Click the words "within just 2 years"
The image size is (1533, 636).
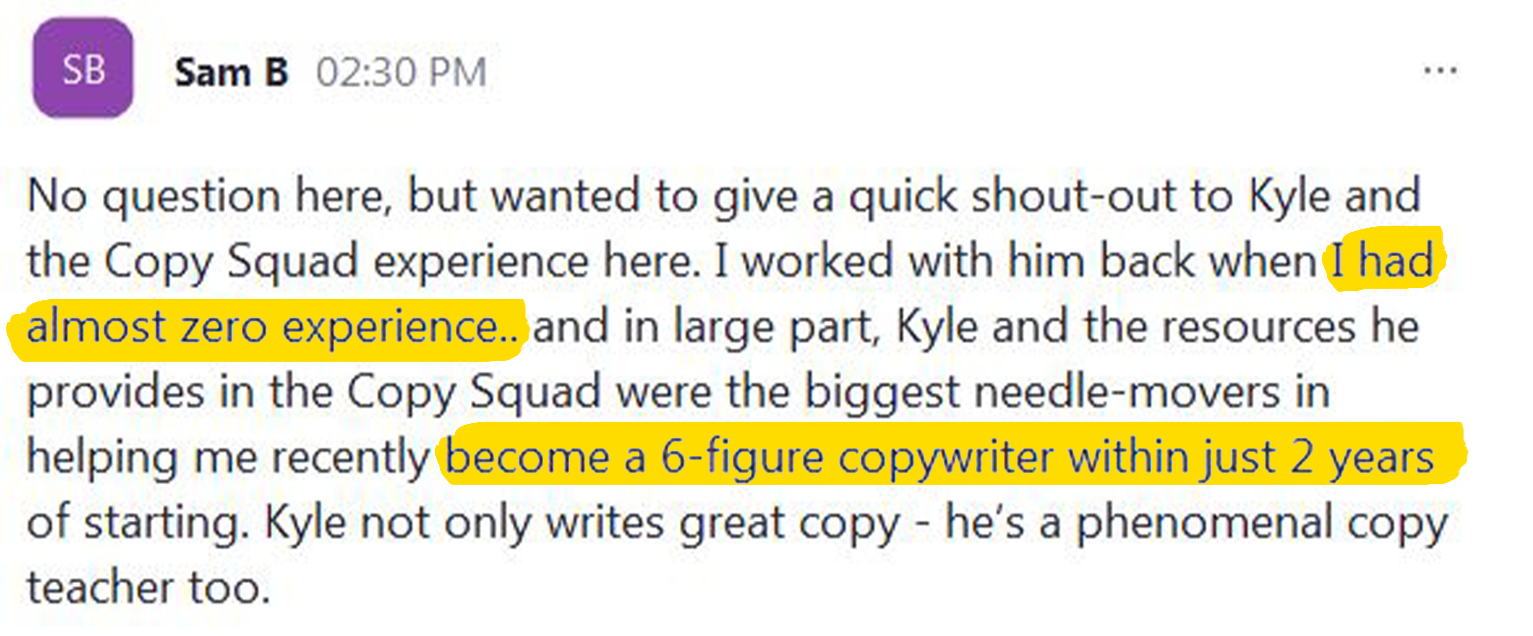pos(1248,459)
